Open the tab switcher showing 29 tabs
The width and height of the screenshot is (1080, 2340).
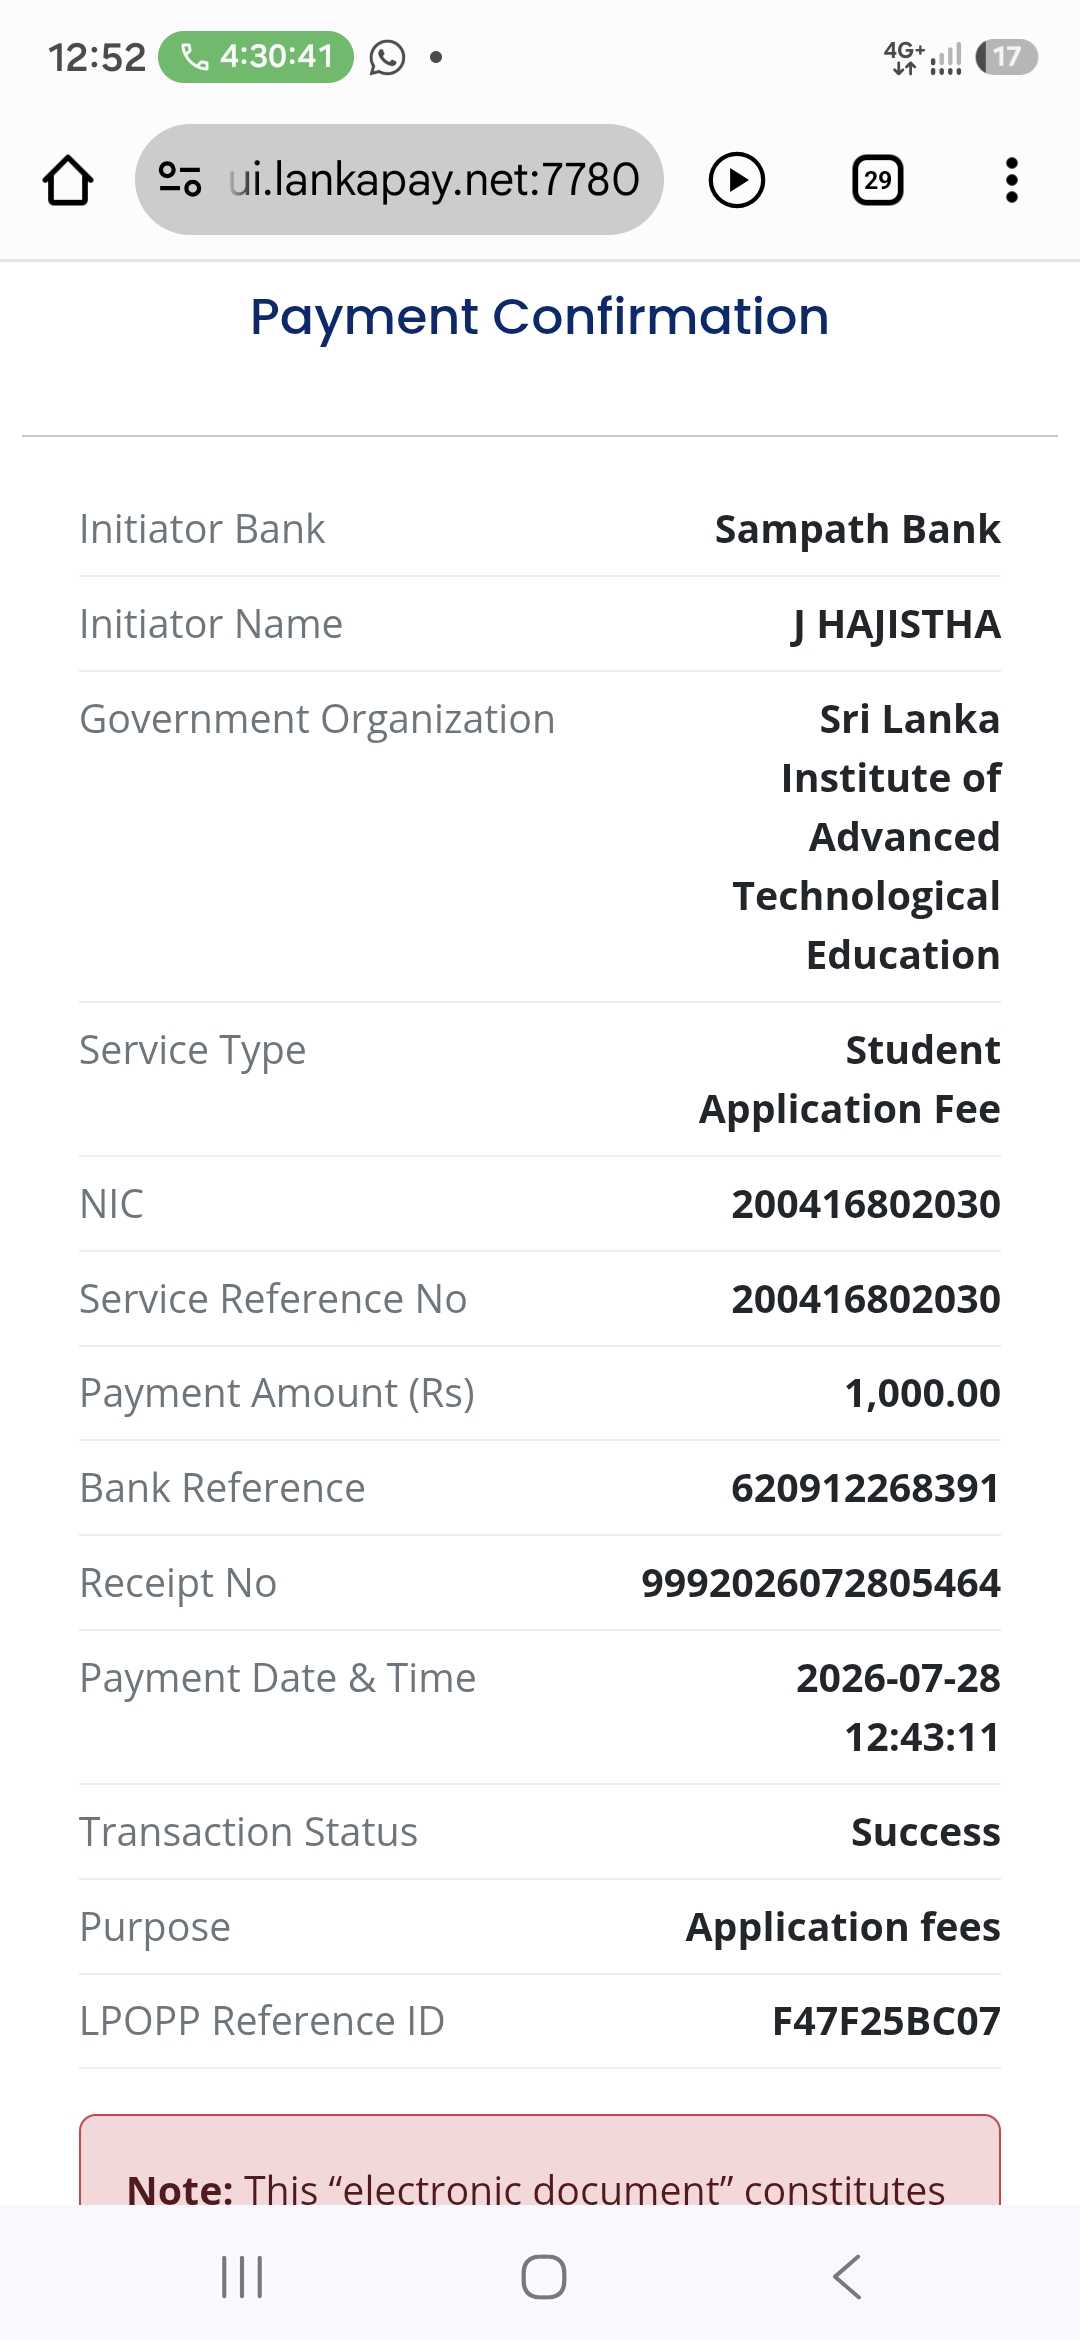pyautogui.click(x=878, y=181)
